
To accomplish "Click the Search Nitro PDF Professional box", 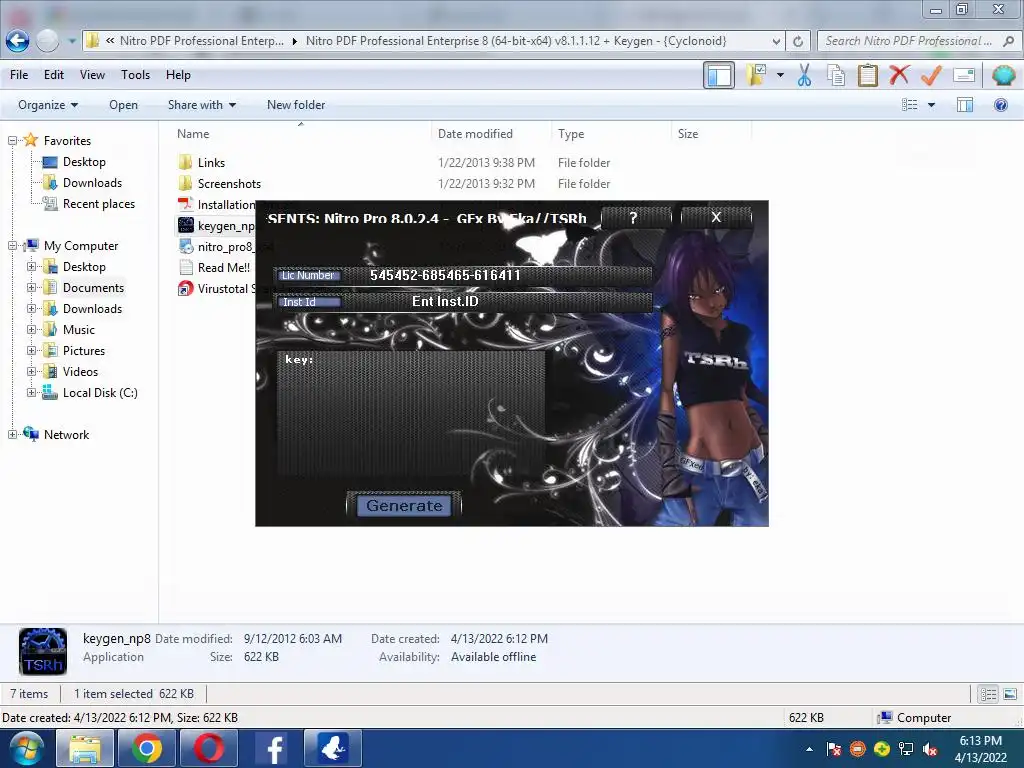I will (917, 41).
